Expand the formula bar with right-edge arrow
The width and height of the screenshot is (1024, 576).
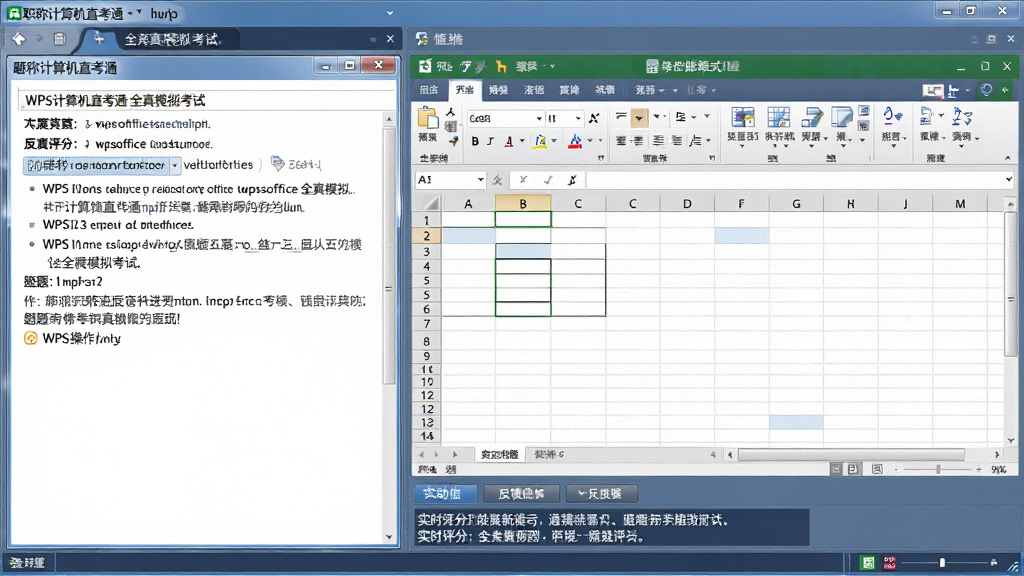[x=1008, y=180]
